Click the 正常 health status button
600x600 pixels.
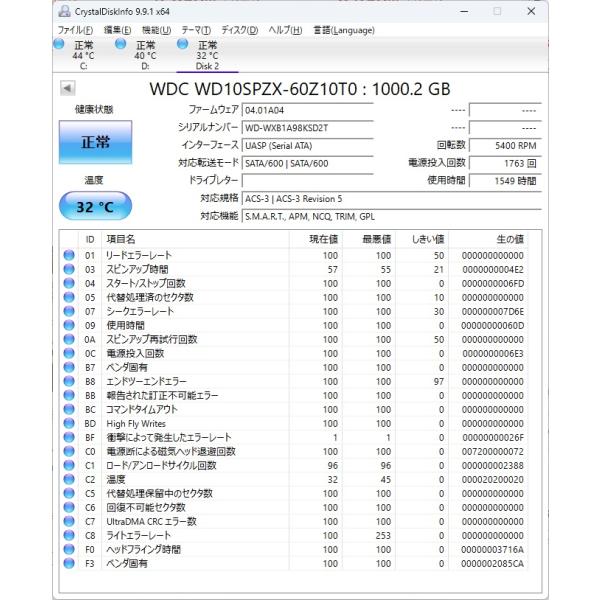(95, 142)
